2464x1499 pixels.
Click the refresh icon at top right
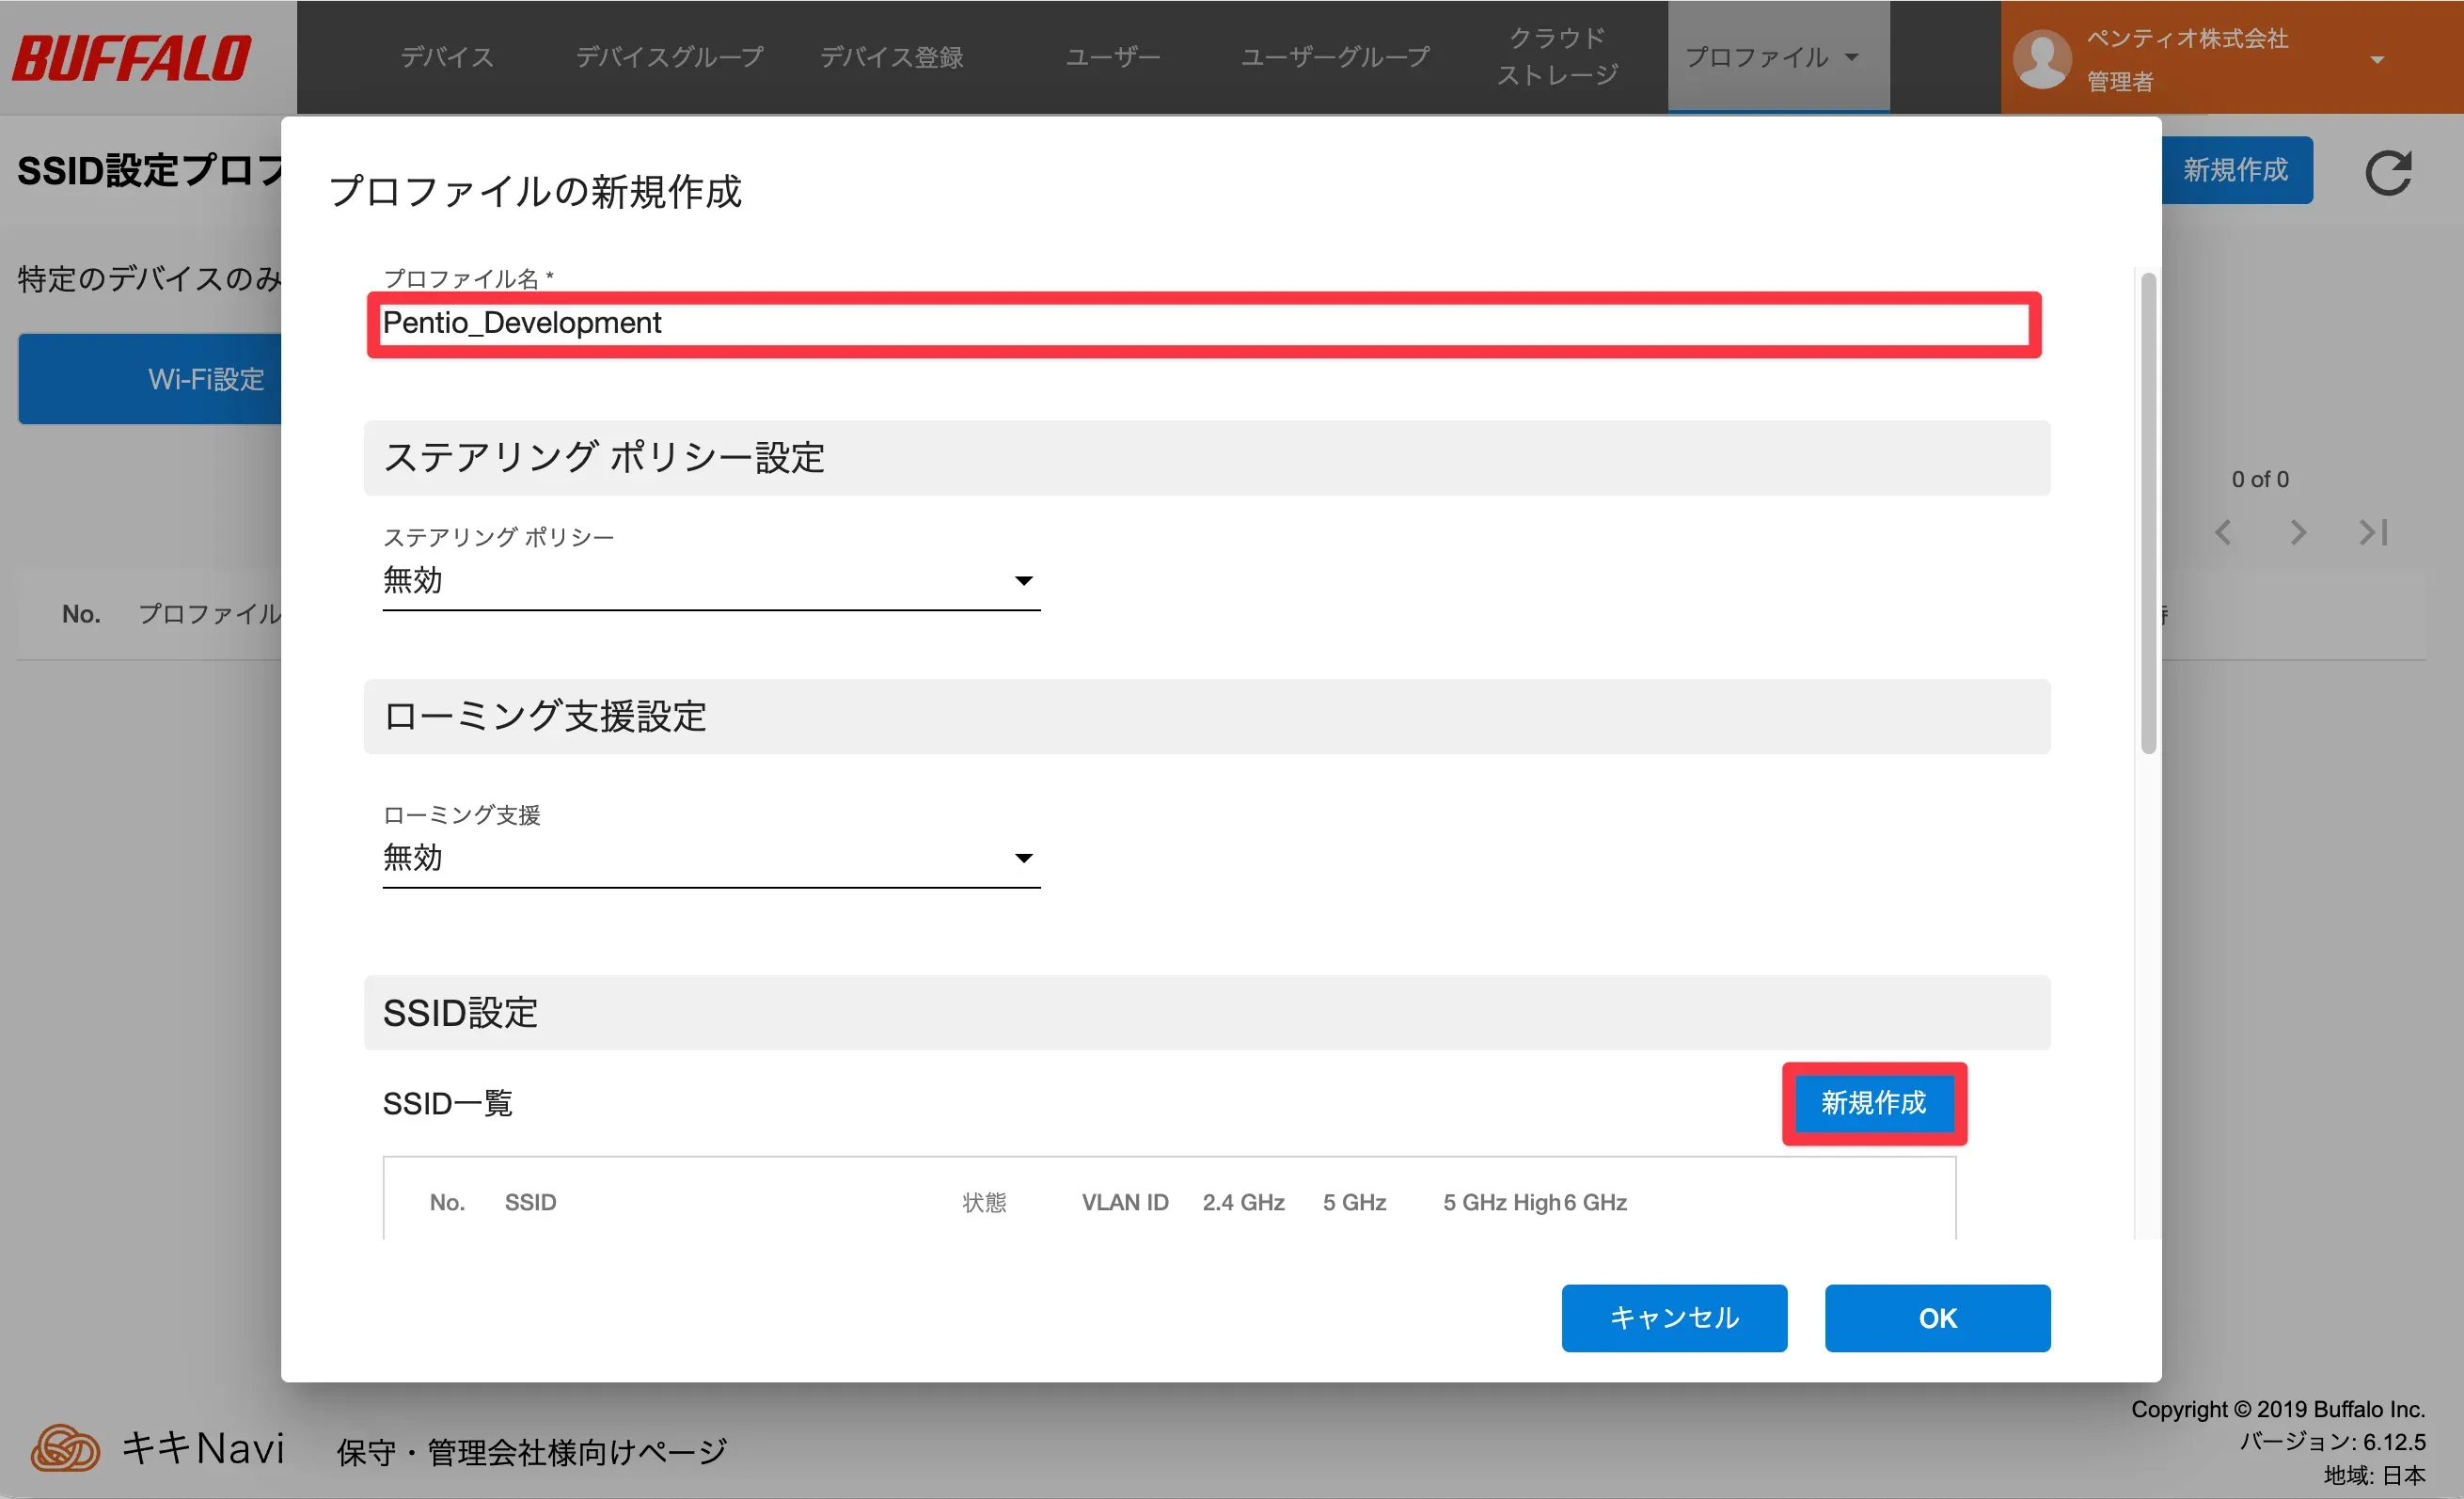[2388, 173]
